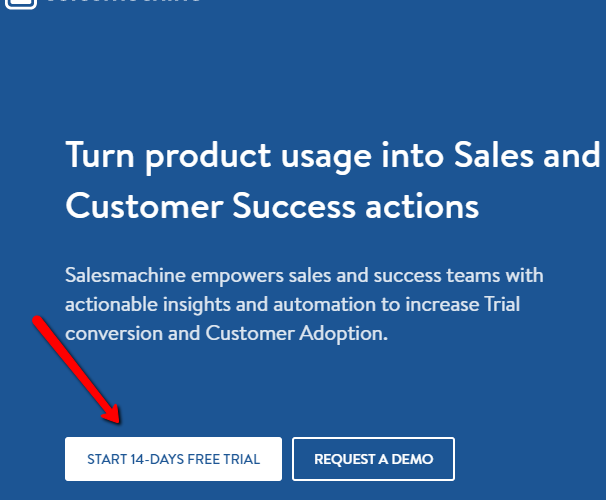606x500 pixels.
Task: Click the word "conversion" in the description
Action: [x=114, y=333]
